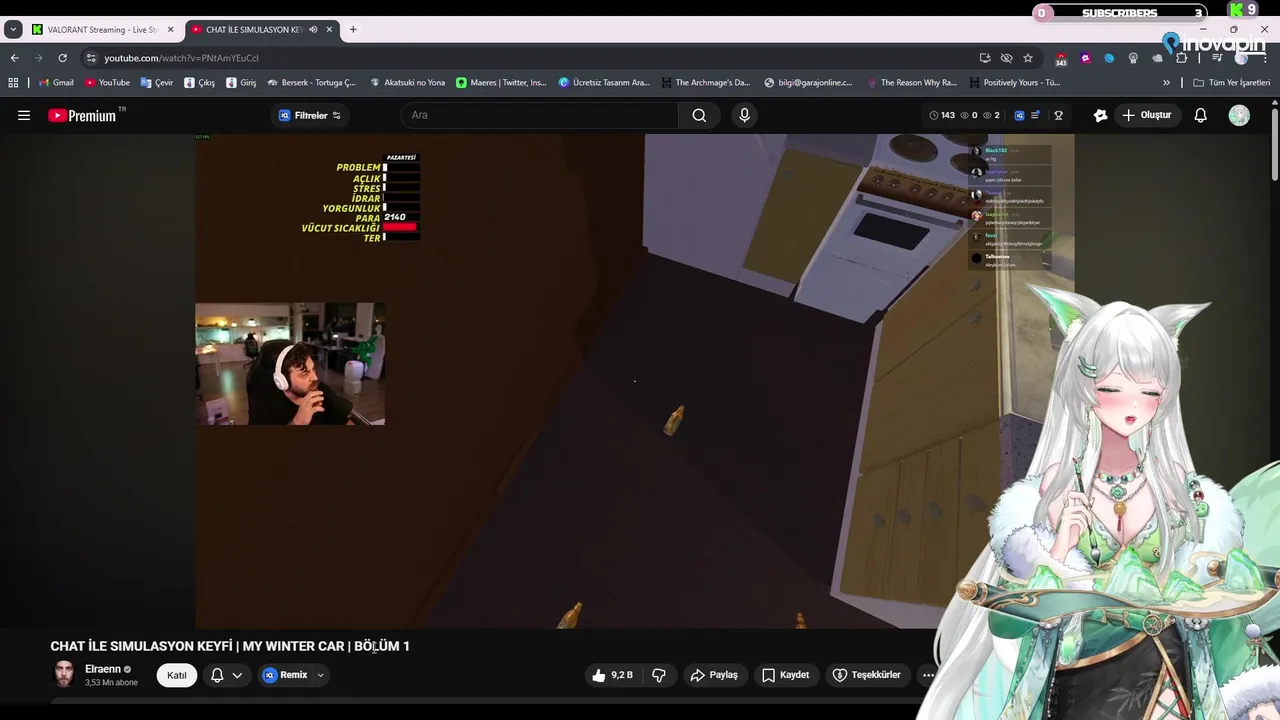This screenshot has height=720, width=1280.
Task: Open the Giriş bookmark
Action: click(x=242, y=83)
